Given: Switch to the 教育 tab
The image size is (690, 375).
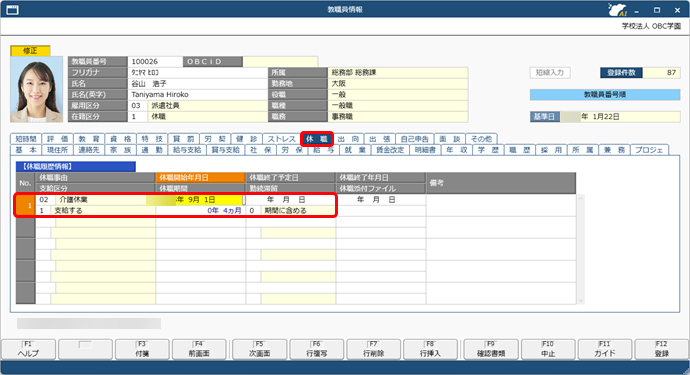Looking at the screenshot, I should pyautogui.click(x=89, y=139).
